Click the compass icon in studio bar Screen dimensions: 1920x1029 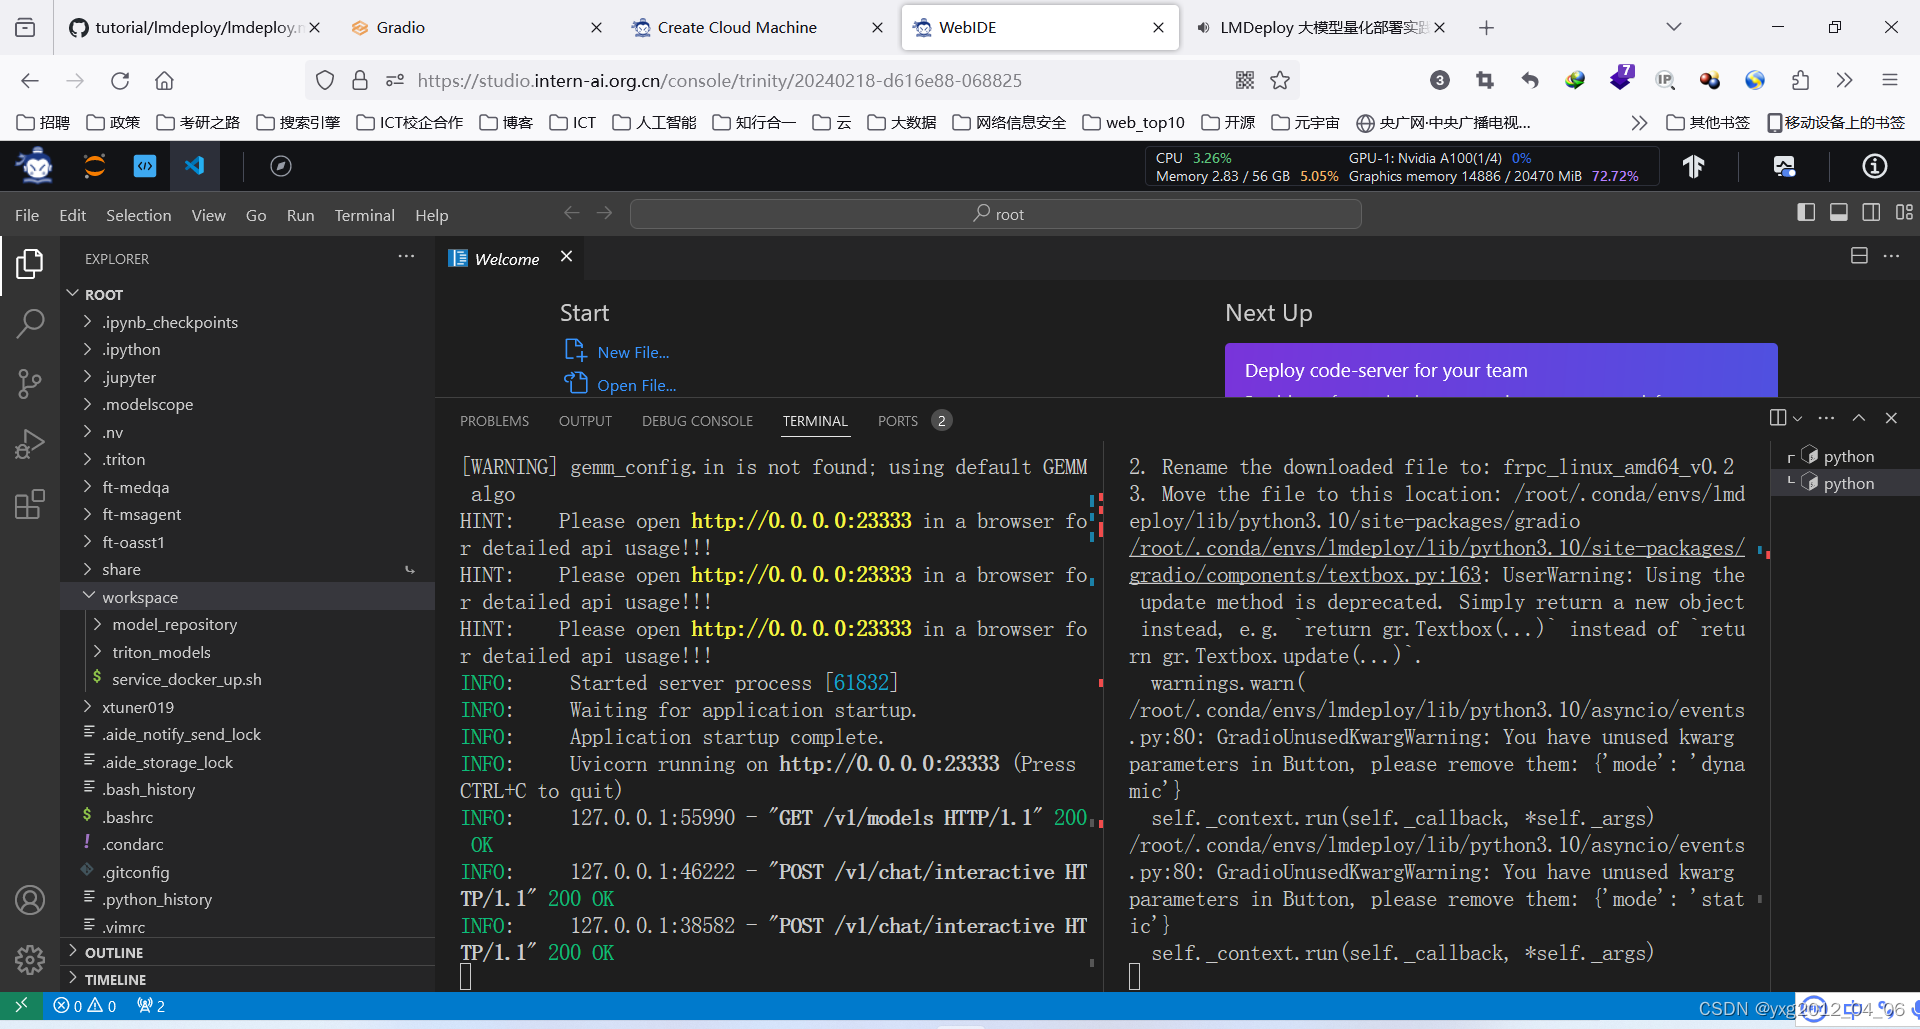click(x=281, y=166)
